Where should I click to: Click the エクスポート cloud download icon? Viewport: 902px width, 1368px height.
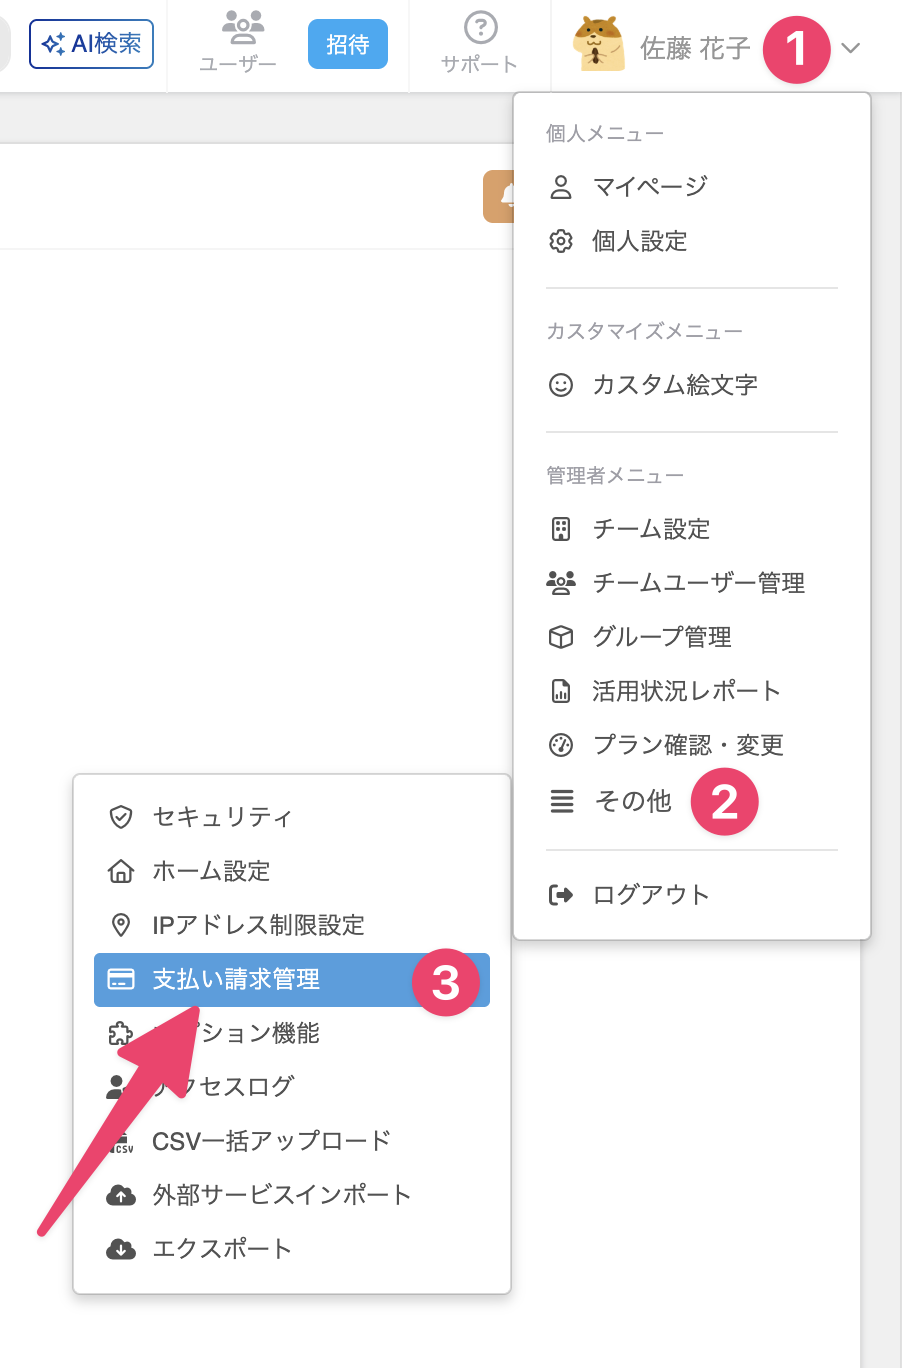point(121,1249)
